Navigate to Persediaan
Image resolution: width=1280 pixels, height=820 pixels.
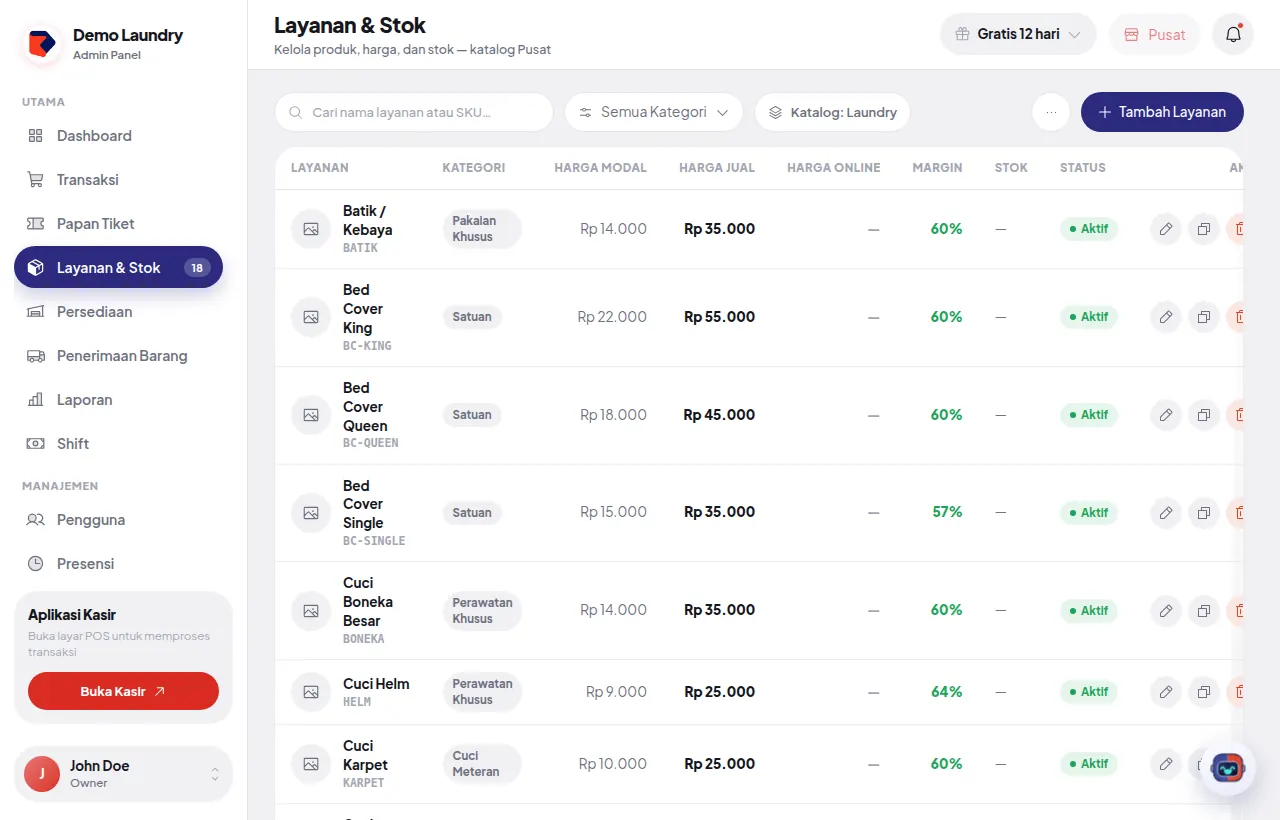[118, 312]
